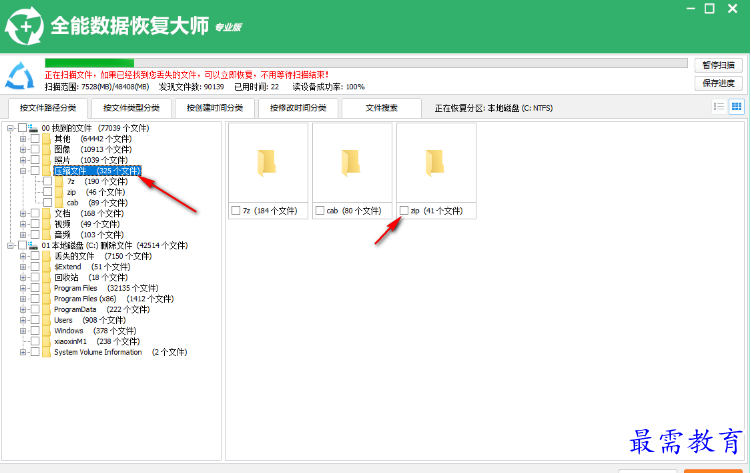Expand the Windows tree node
The width and height of the screenshot is (751, 473).
click(x=23, y=331)
